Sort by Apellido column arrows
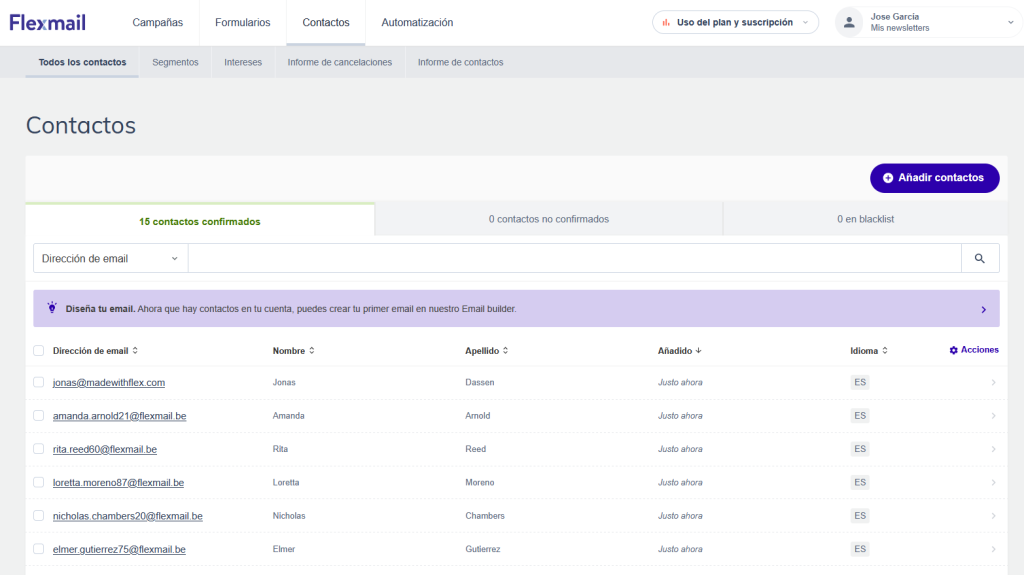The width and height of the screenshot is (1024, 575). (x=505, y=351)
